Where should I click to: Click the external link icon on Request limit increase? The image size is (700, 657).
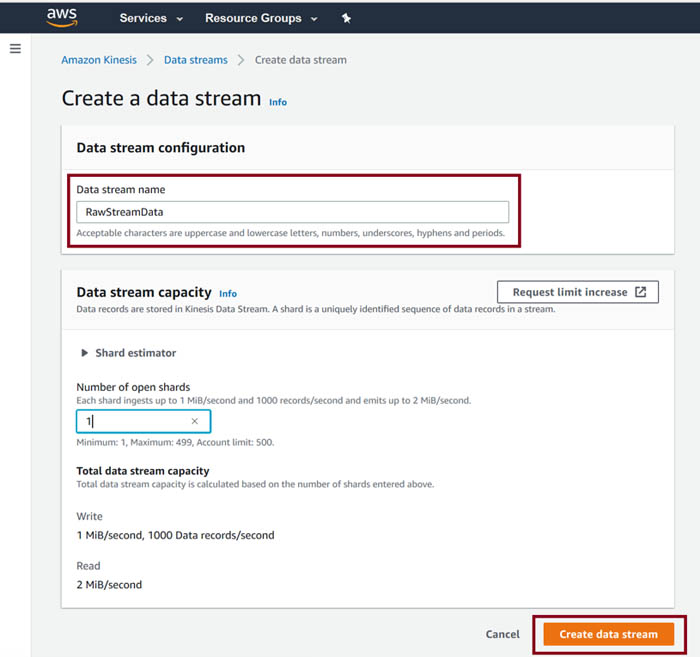tap(641, 292)
